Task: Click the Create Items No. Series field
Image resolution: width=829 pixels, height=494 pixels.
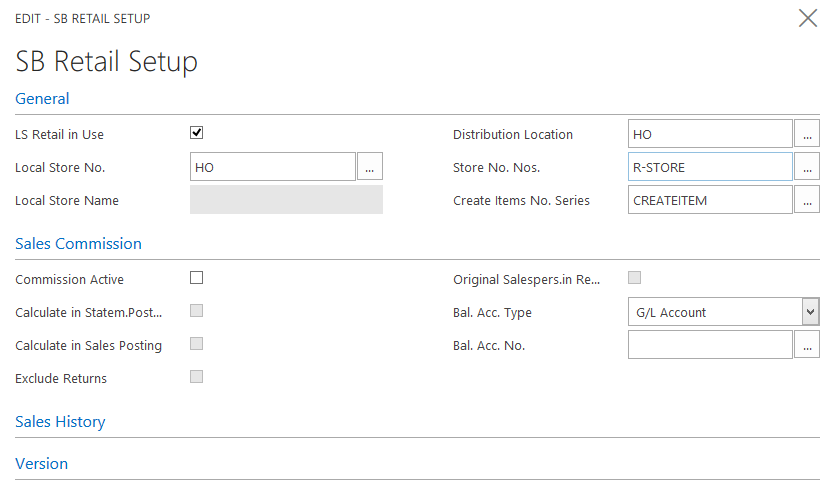Action: 710,200
